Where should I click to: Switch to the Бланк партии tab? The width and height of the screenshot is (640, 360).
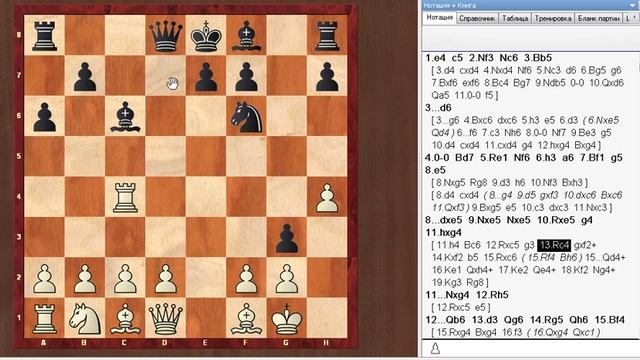[599, 18]
